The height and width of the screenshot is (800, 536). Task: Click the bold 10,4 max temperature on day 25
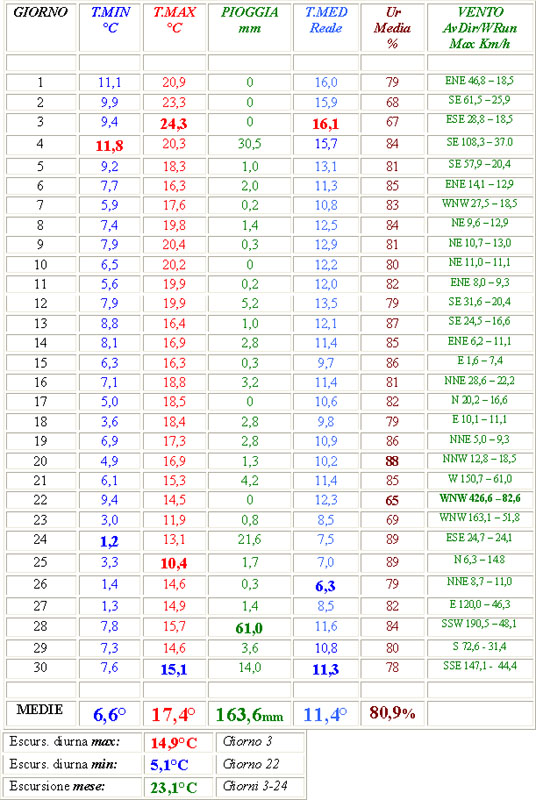pyautogui.click(x=174, y=564)
